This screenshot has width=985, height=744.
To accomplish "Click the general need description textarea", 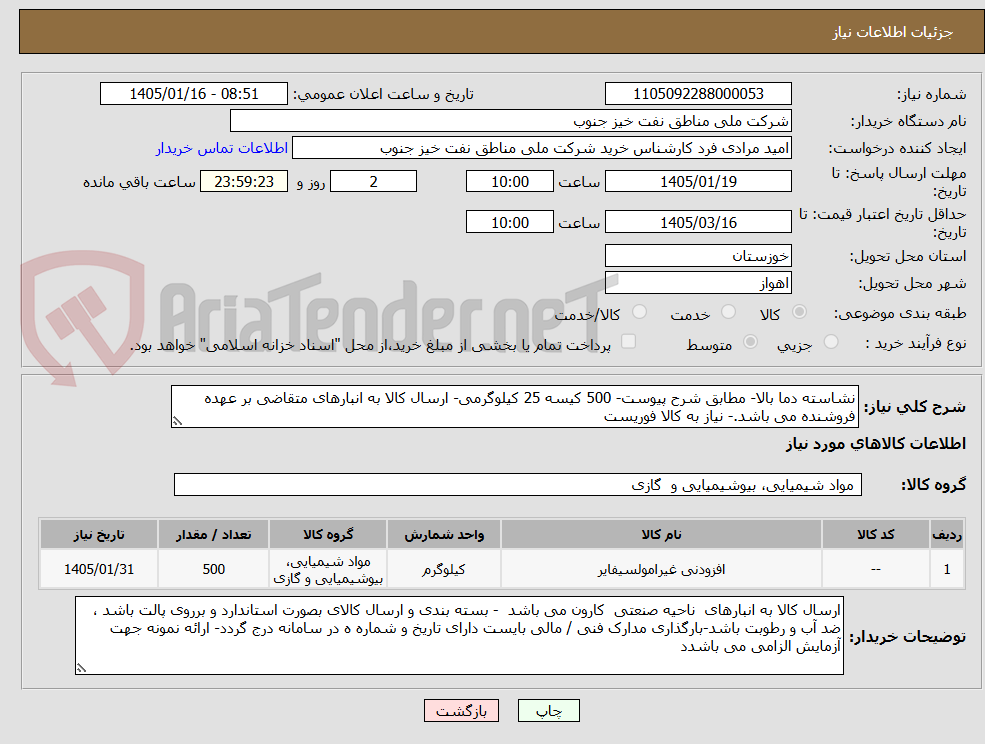I will pyautogui.click(x=514, y=407).
